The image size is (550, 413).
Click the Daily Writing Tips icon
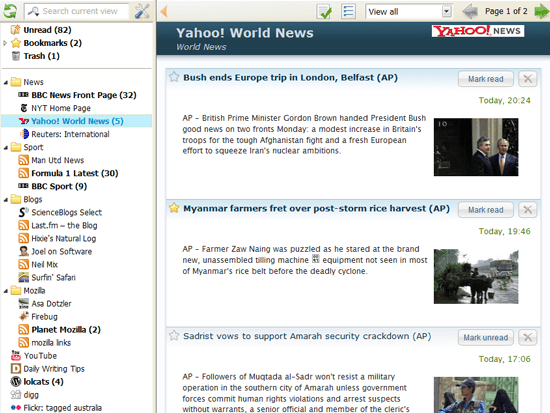16,368
